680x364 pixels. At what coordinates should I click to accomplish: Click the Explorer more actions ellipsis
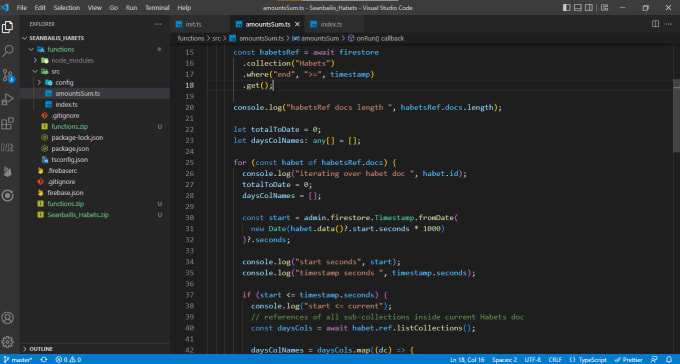158,24
